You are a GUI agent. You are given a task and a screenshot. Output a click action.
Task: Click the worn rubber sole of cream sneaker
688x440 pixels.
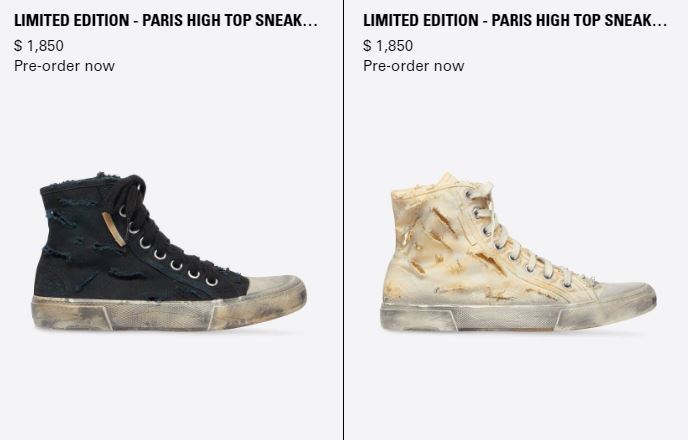tap(518, 316)
